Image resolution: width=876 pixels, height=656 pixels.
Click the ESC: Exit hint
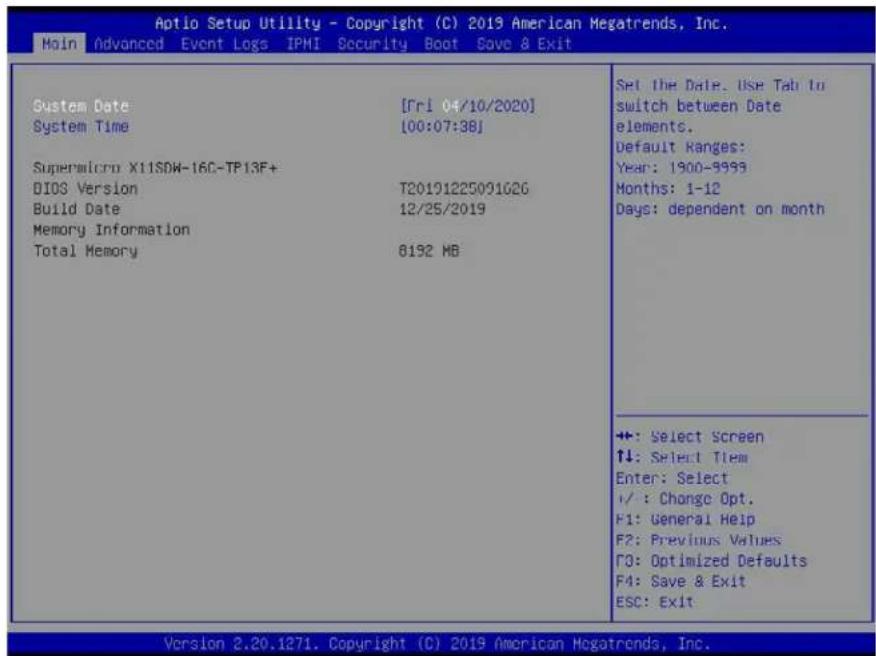tap(655, 602)
